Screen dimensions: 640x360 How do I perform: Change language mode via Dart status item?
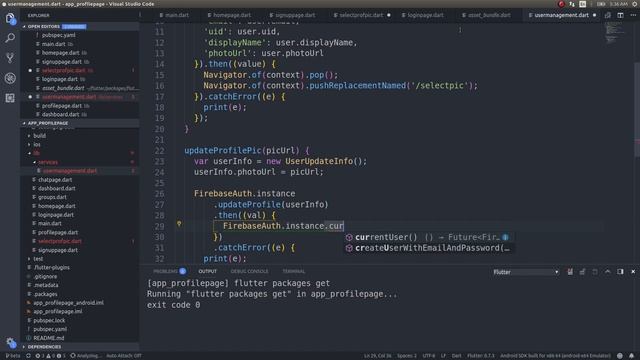point(456,356)
